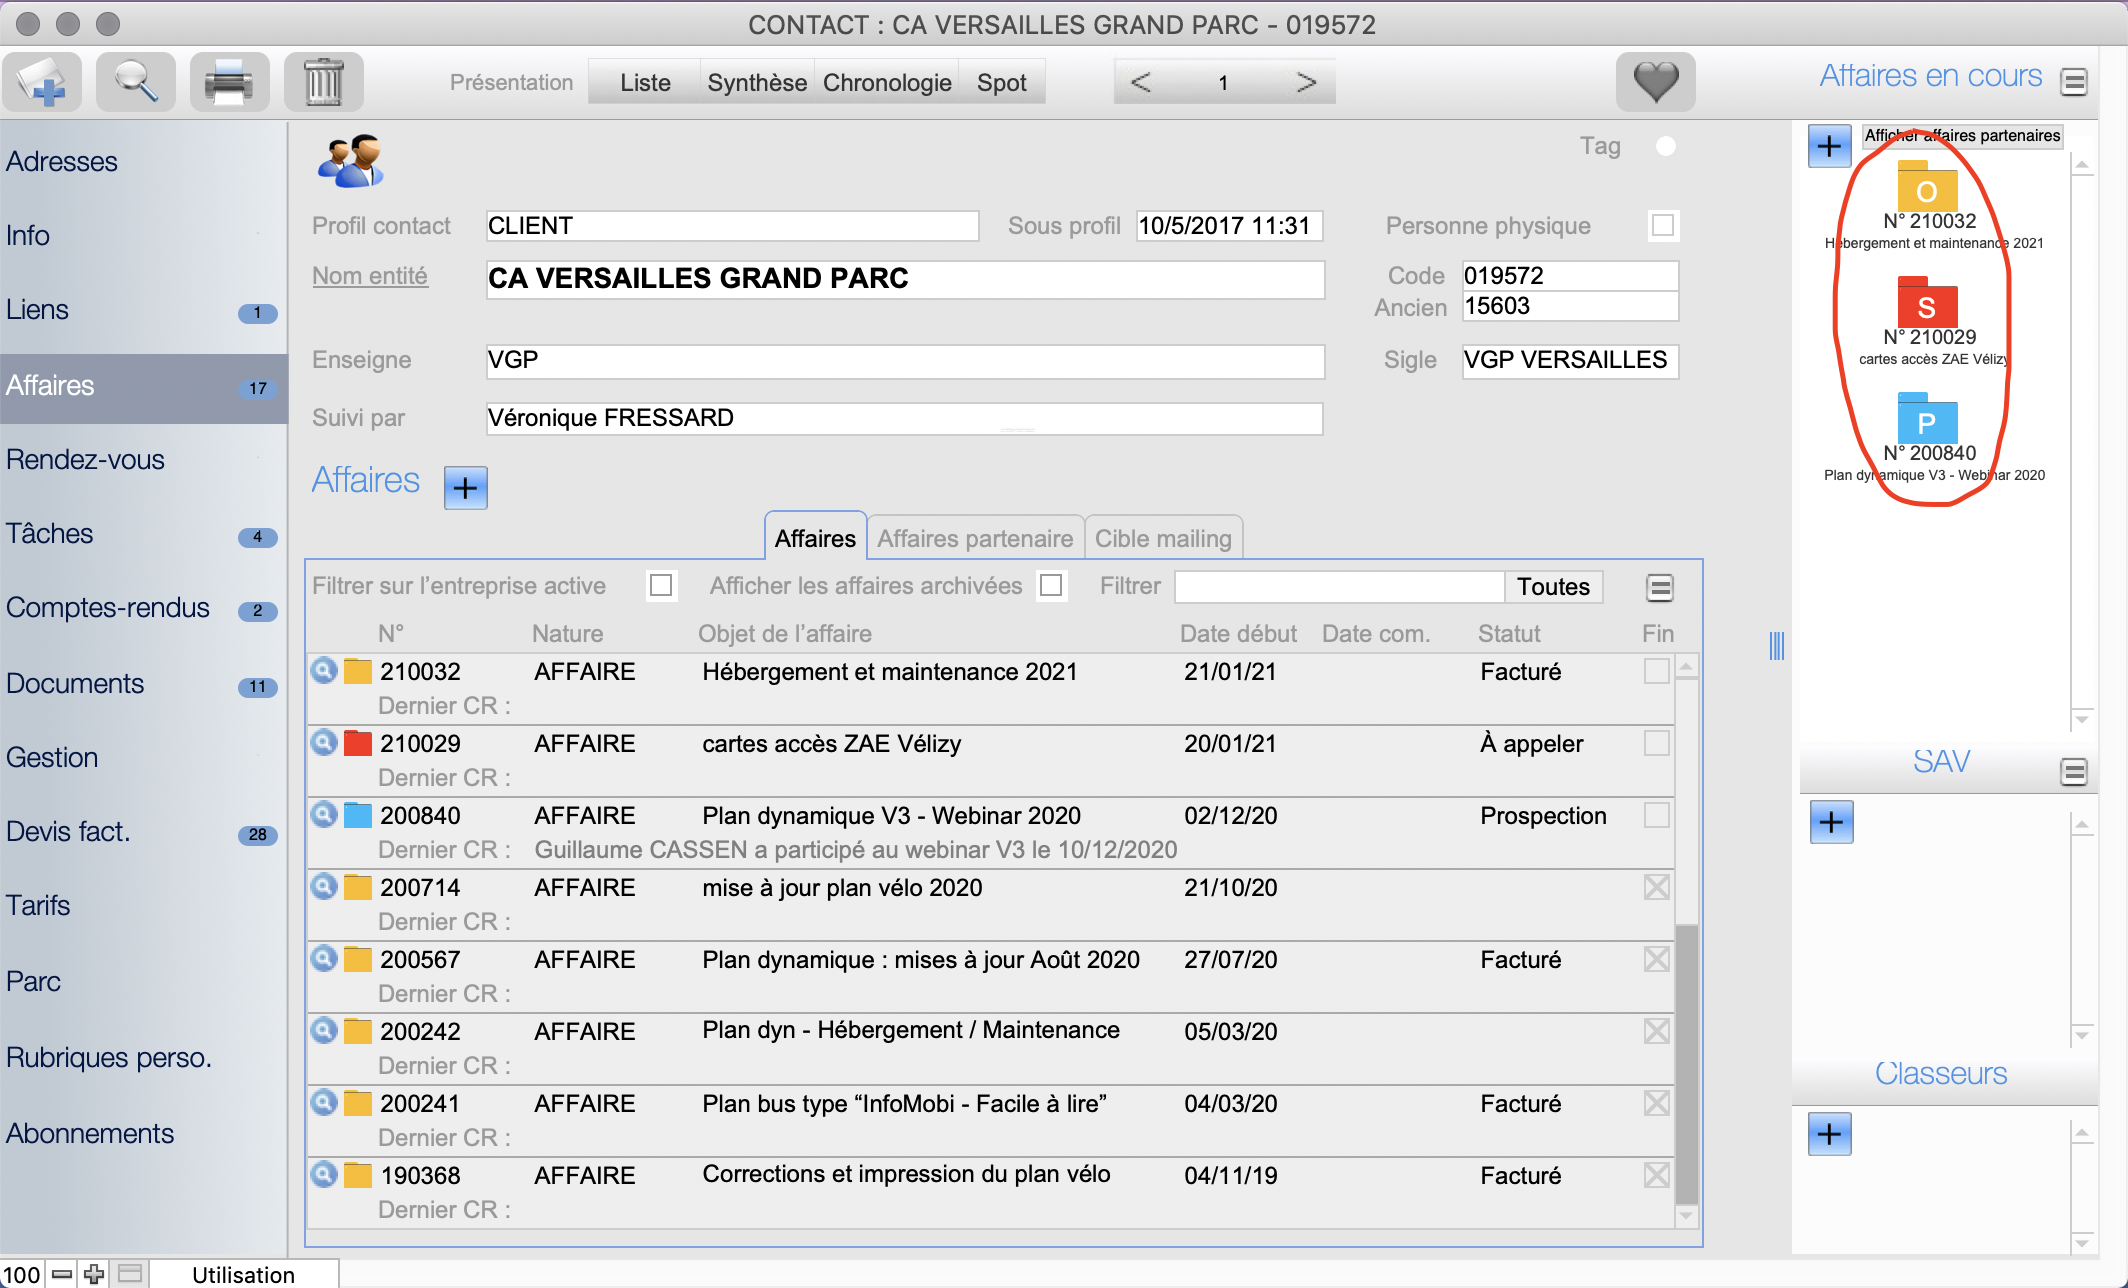Open orange folder N° 210032
The width and height of the screenshot is (2128, 1288).
click(1927, 187)
